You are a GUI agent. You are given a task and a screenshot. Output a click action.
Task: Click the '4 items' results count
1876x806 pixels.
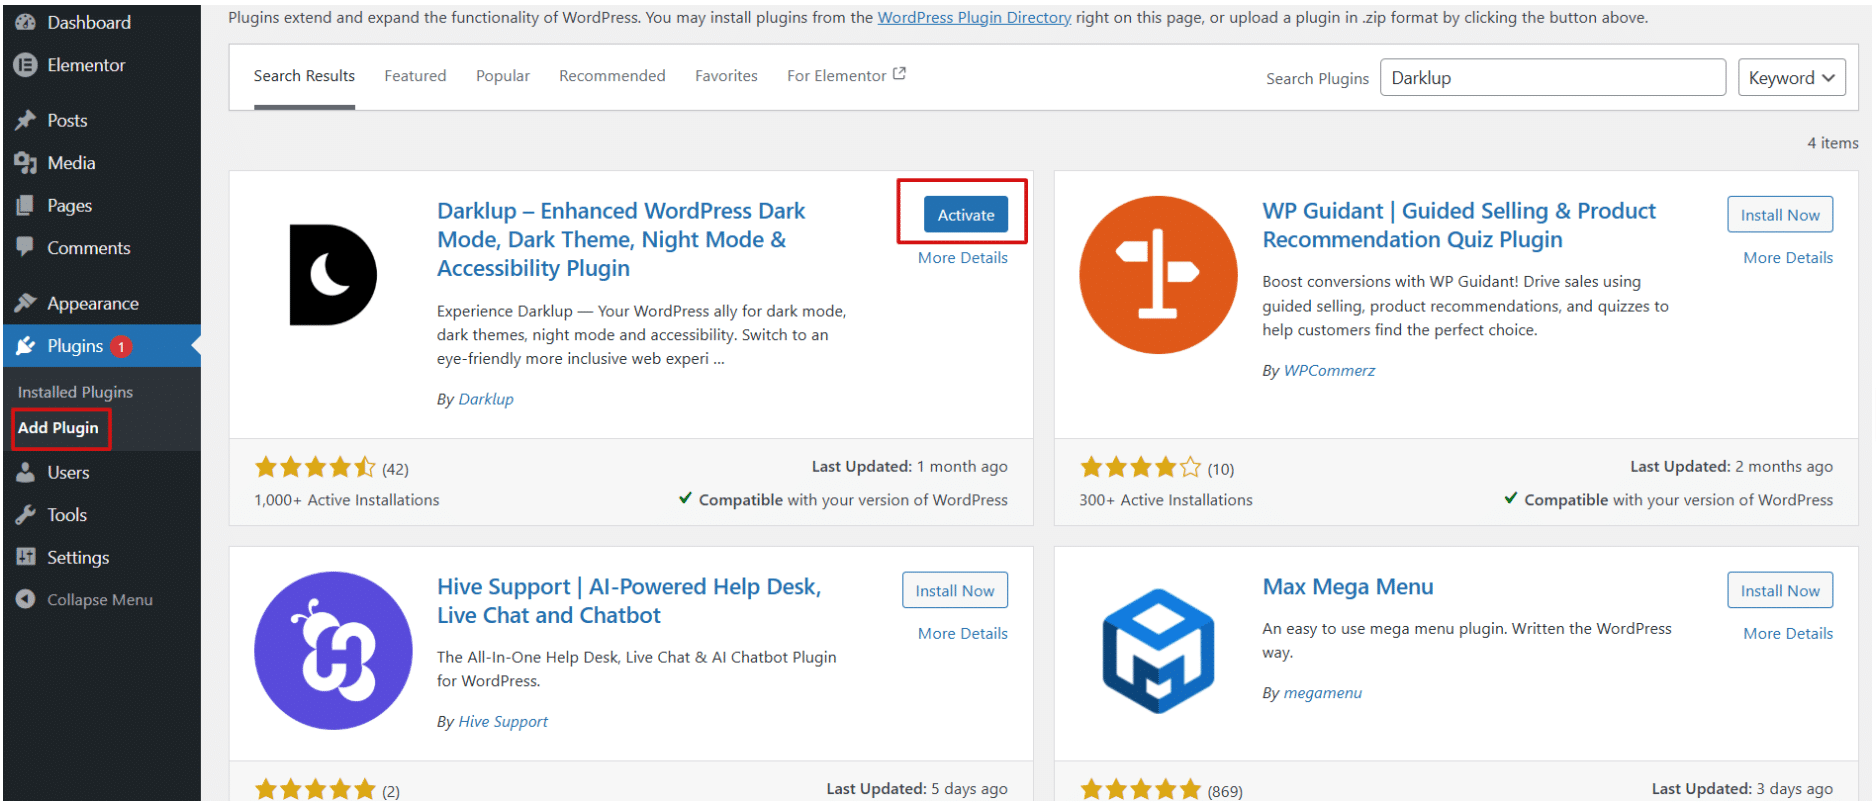(x=1832, y=143)
